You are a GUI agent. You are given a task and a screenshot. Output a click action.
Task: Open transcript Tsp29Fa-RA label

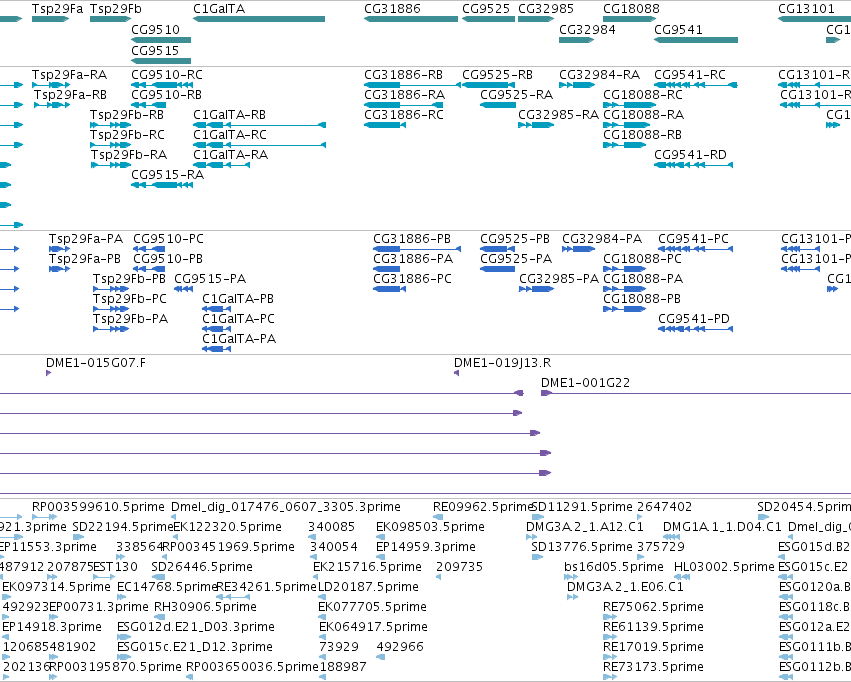click(69, 75)
